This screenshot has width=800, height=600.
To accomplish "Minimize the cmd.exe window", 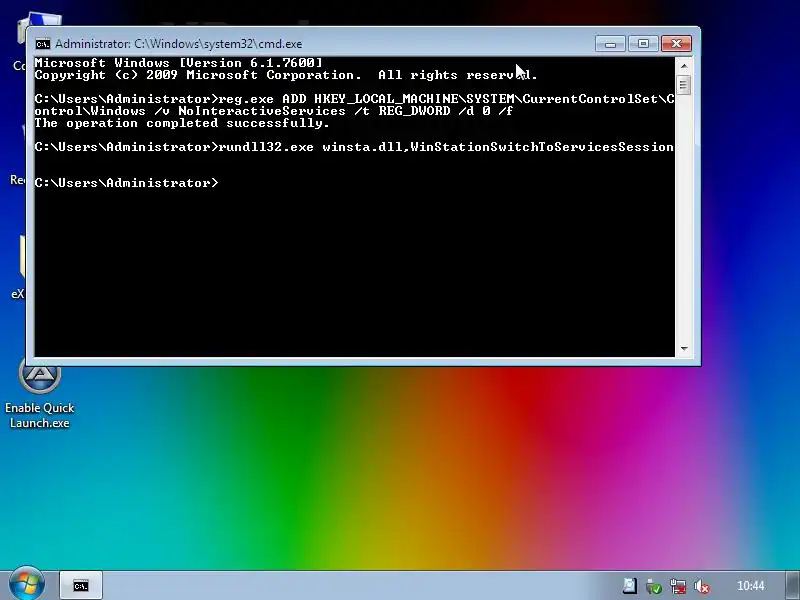I will tap(610, 44).
